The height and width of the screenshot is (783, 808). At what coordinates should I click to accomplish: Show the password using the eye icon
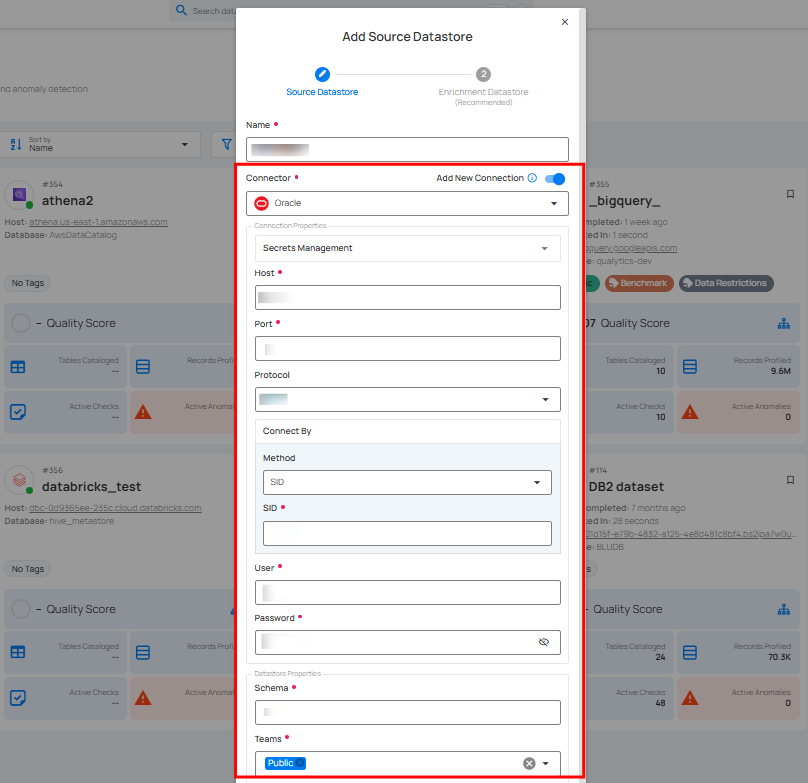544,642
